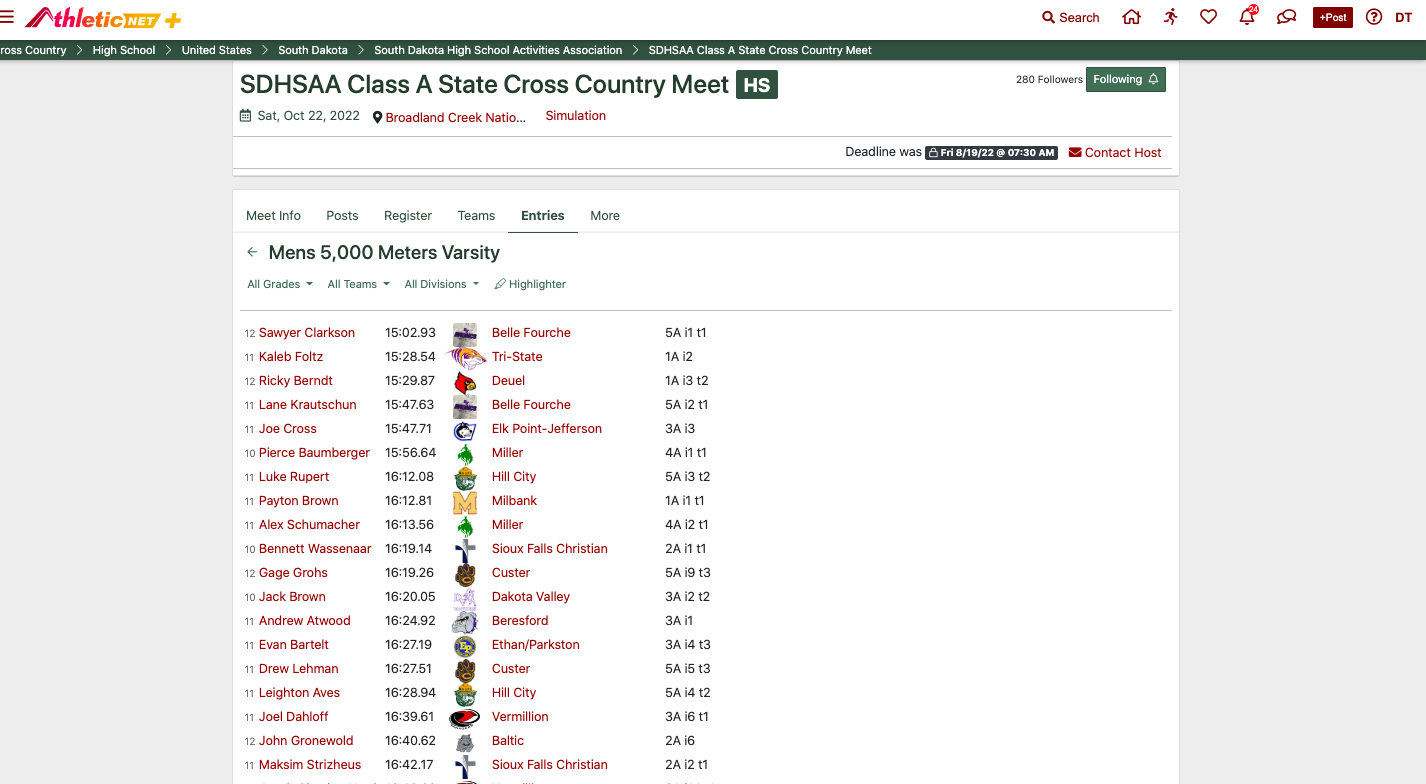Click the 5A i9 t3 entry code

click(x=688, y=573)
